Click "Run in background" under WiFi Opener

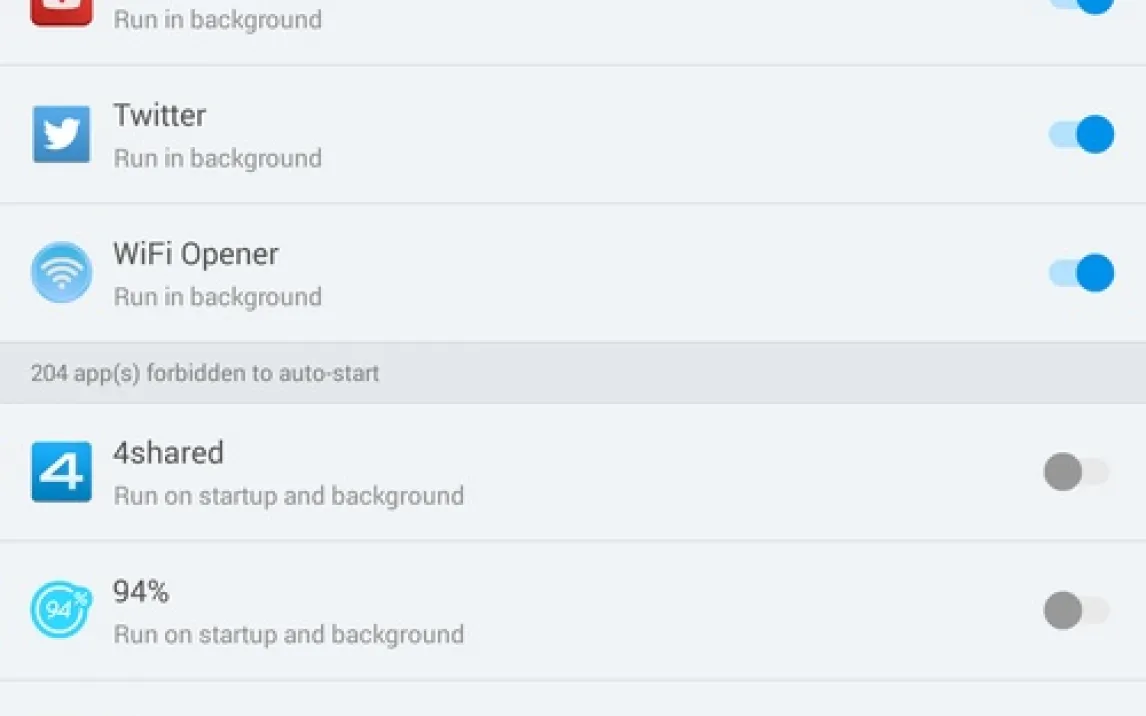click(218, 297)
